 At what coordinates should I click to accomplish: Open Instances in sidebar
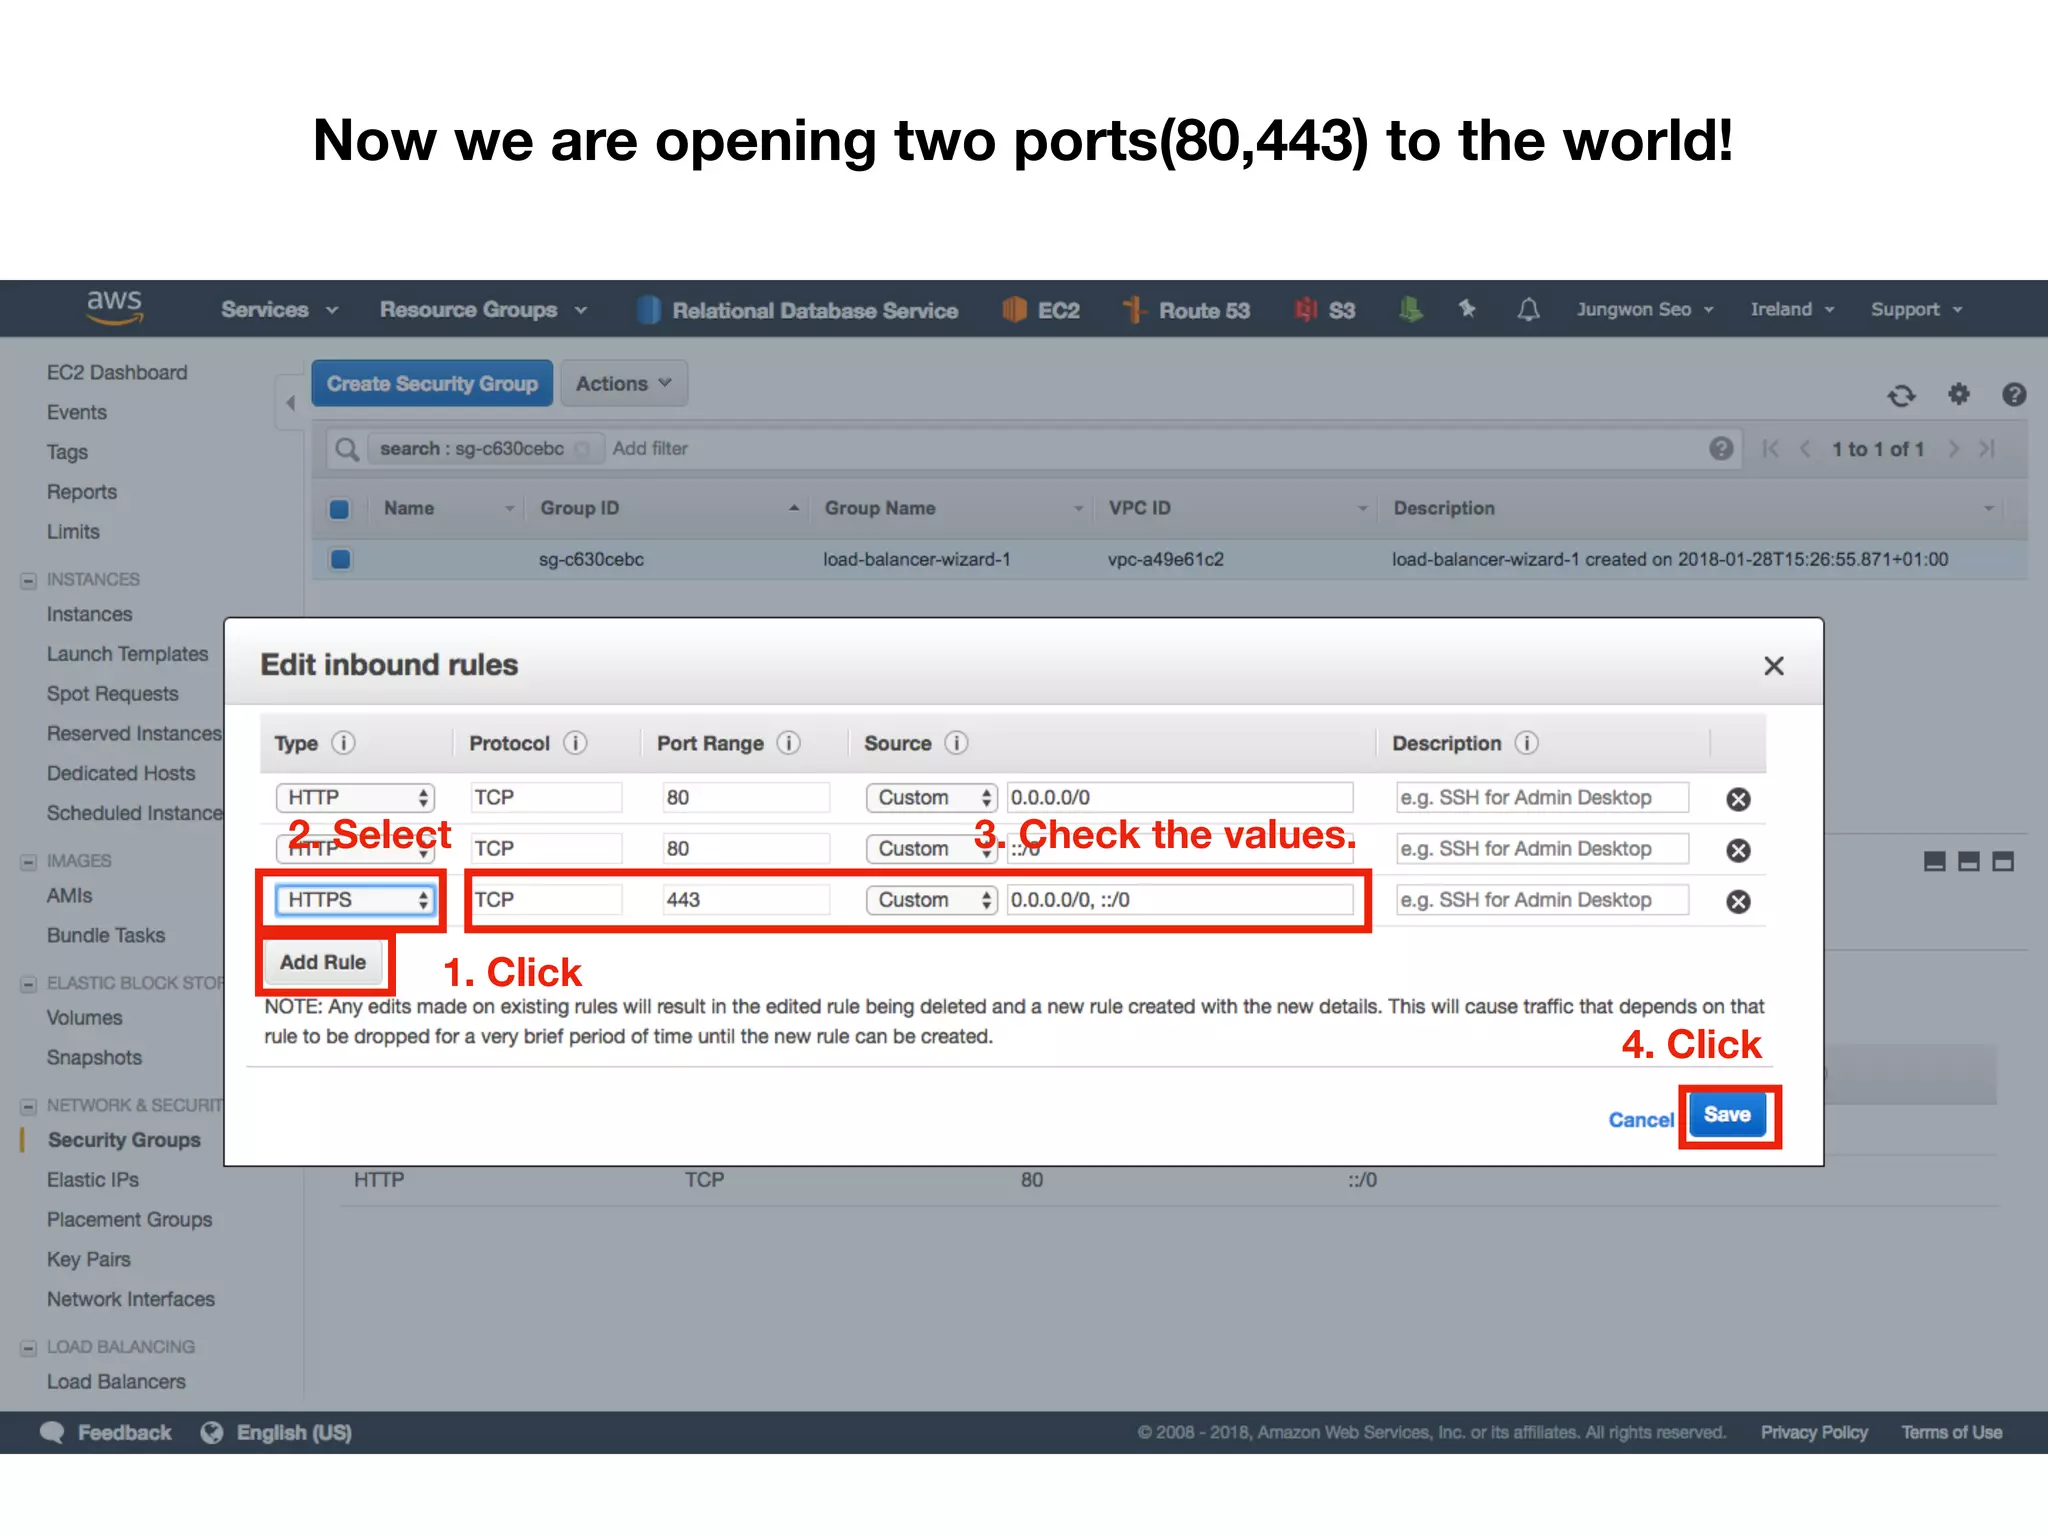click(89, 615)
